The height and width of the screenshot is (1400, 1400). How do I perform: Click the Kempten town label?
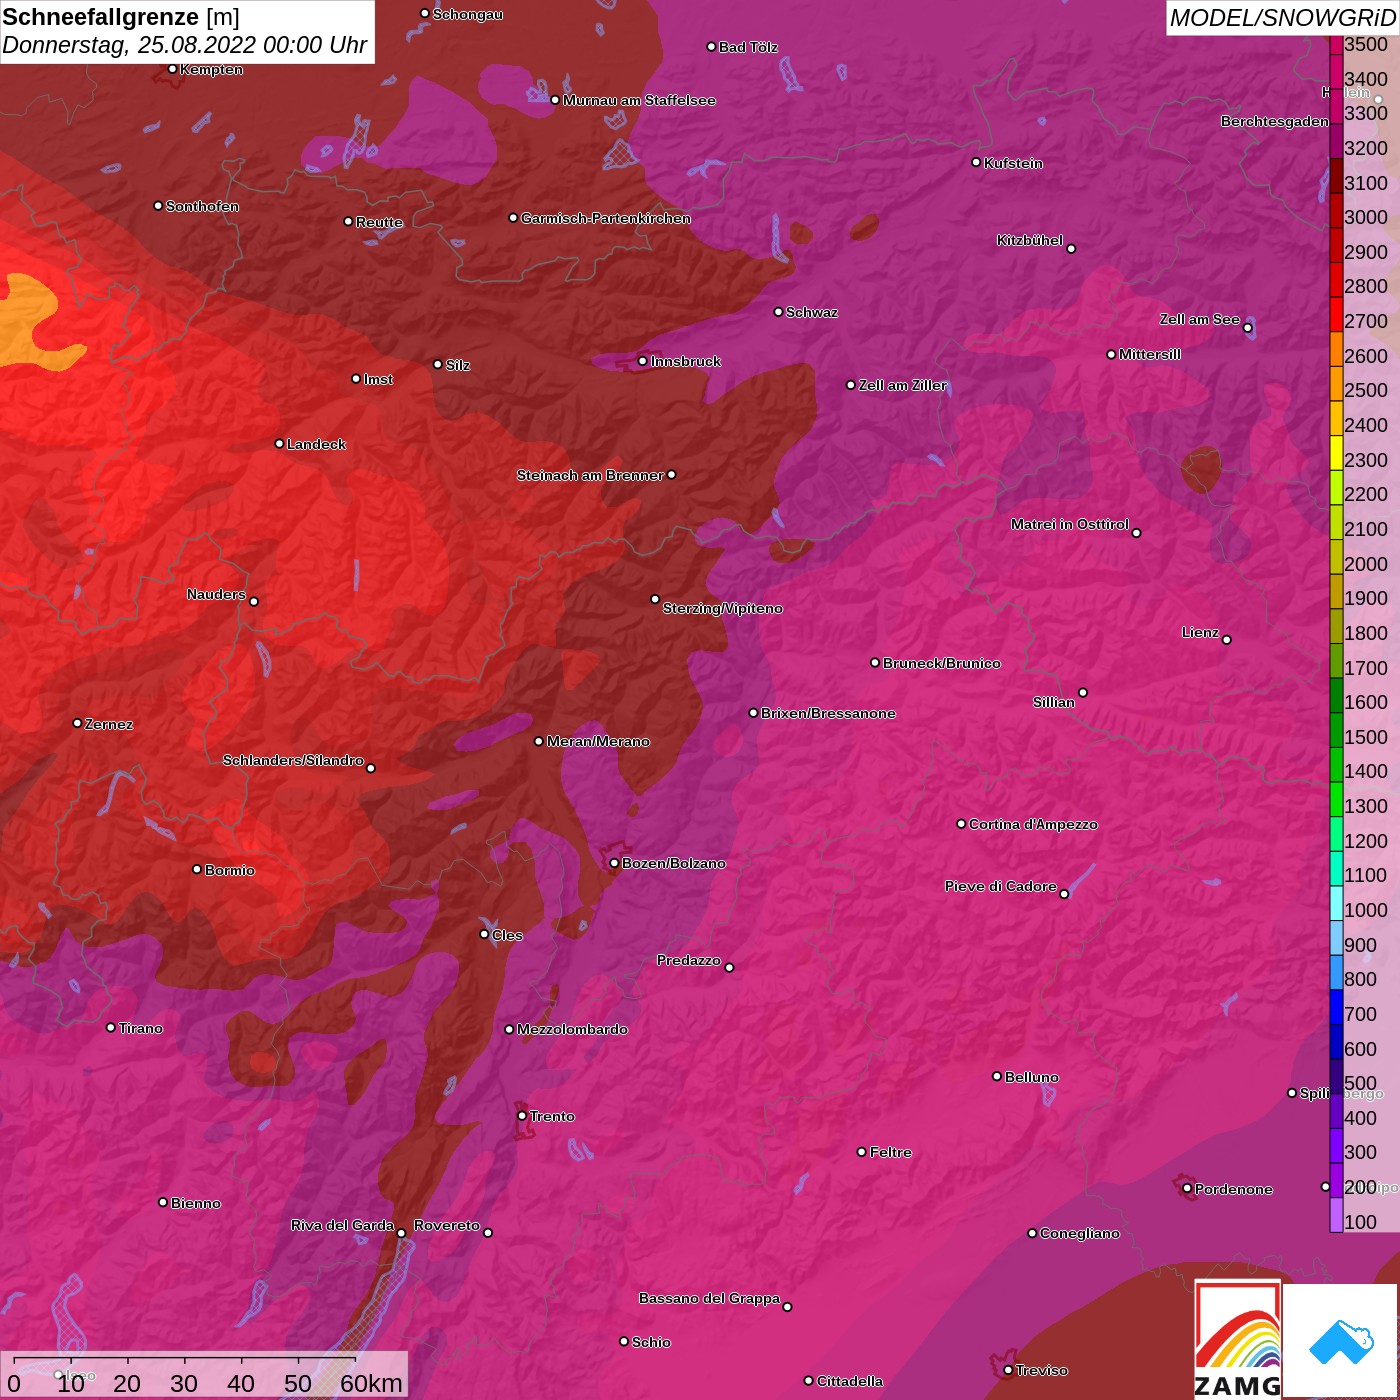click(211, 69)
